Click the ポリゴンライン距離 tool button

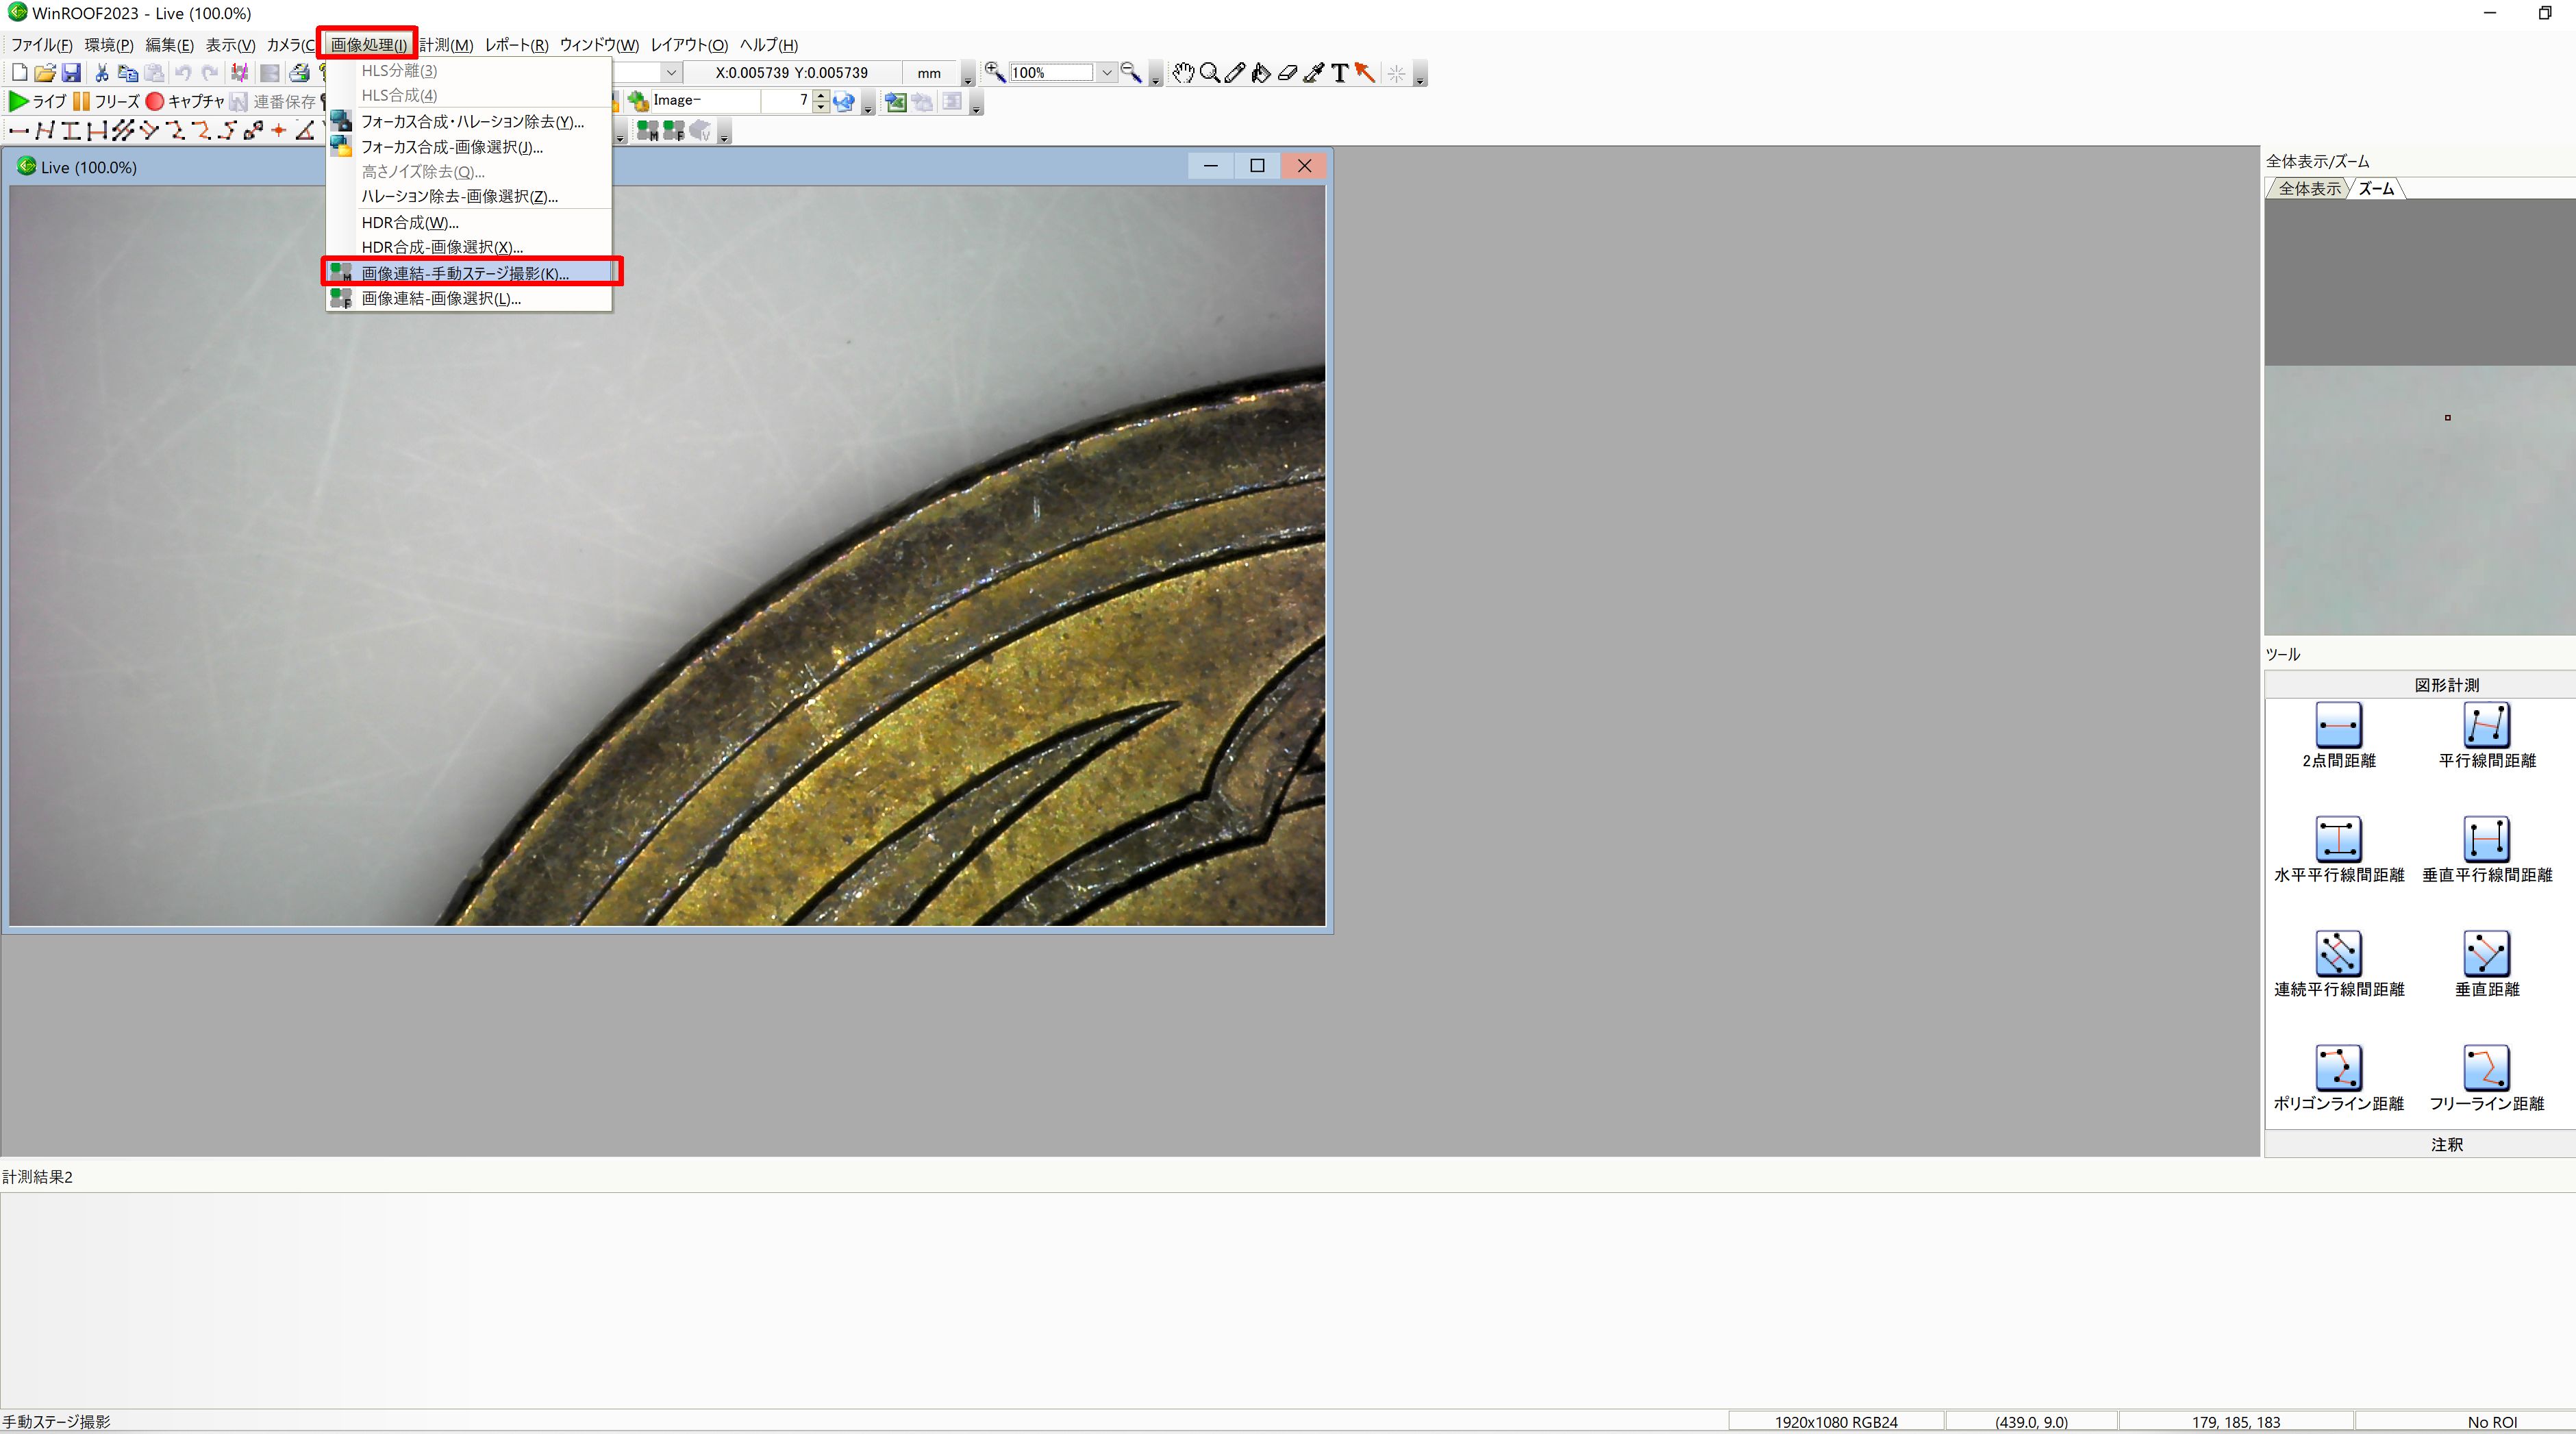coord(2338,1079)
